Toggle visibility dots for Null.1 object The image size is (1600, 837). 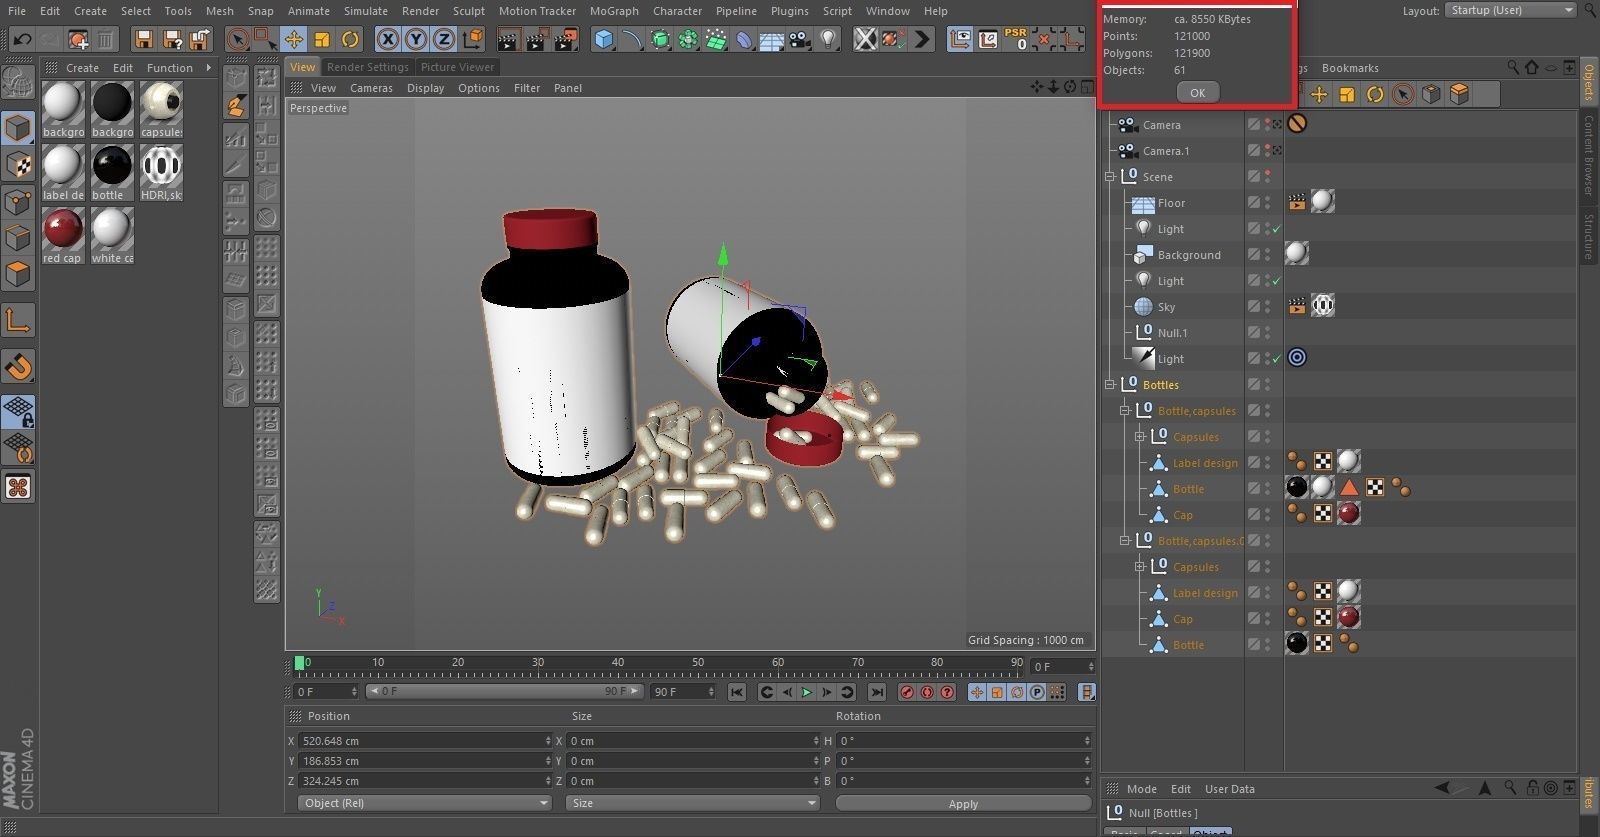tap(1268, 333)
